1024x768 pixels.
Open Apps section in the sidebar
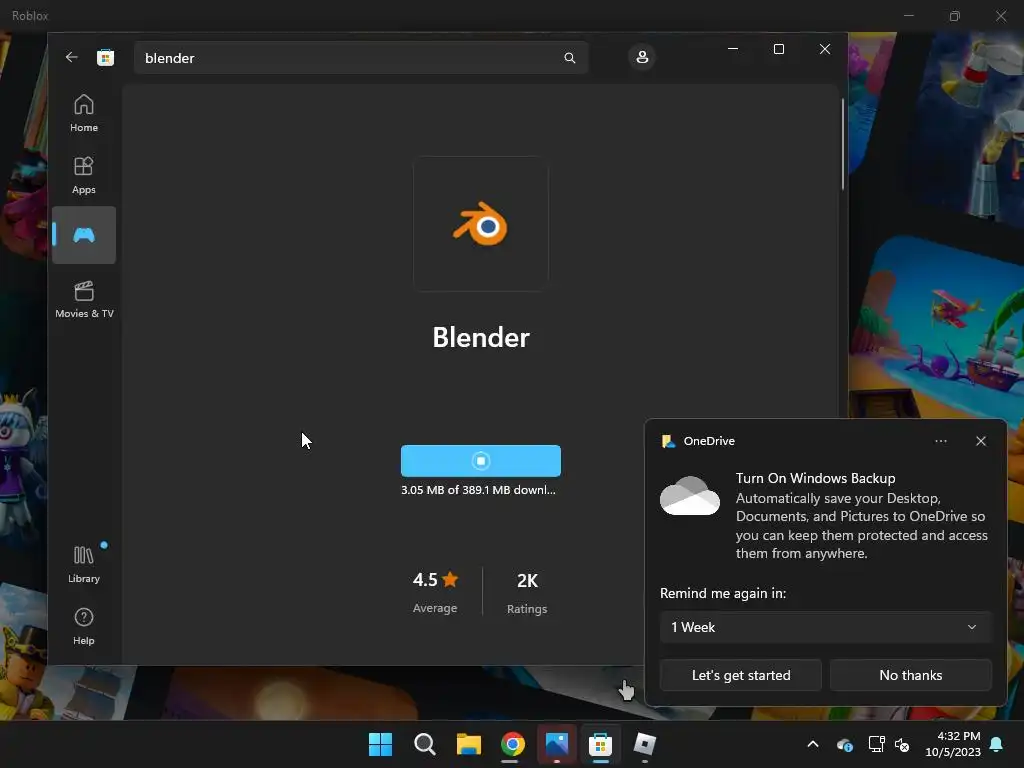84,175
